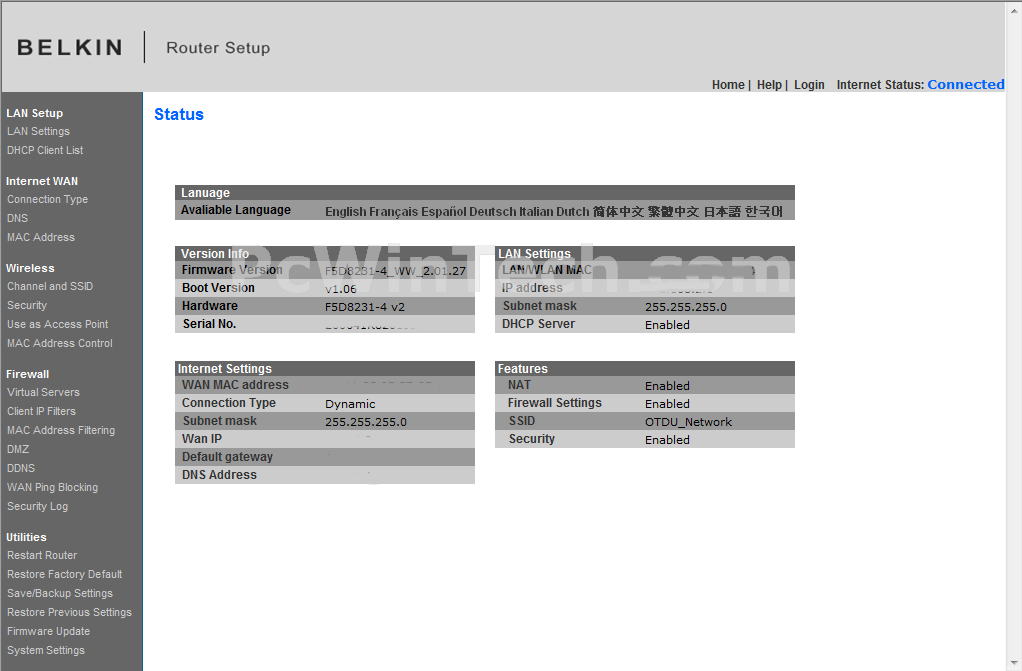Open MAC Address Filtering page
Image resolution: width=1022 pixels, height=671 pixels.
(x=61, y=430)
